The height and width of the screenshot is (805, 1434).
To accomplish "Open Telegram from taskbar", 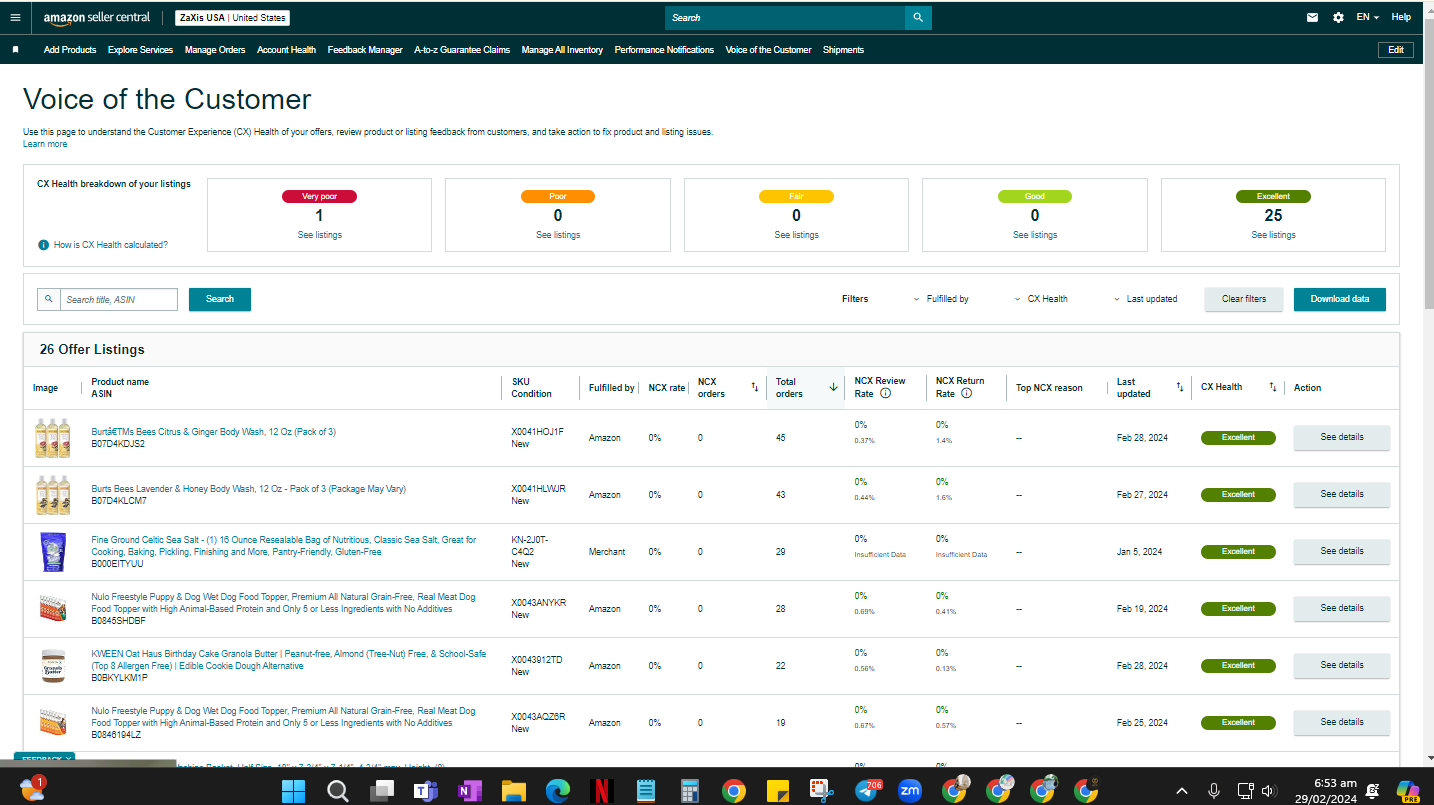I will (866, 791).
